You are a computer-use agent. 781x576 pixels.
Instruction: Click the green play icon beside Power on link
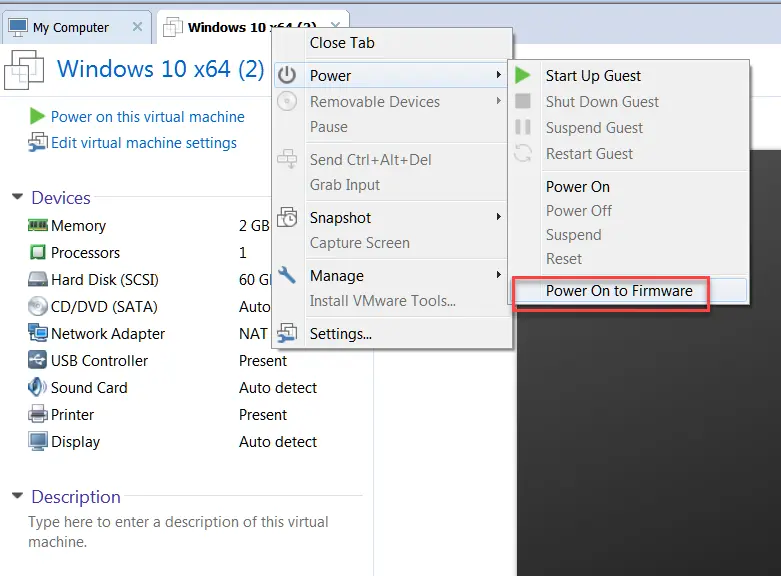(37, 116)
